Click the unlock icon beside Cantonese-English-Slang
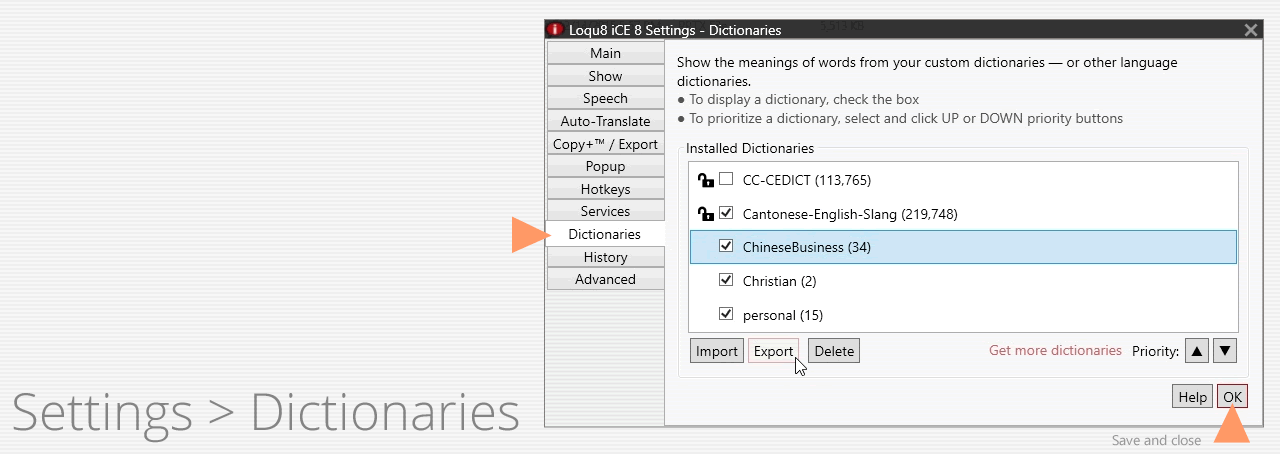The height and width of the screenshot is (454, 1280). click(x=705, y=213)
